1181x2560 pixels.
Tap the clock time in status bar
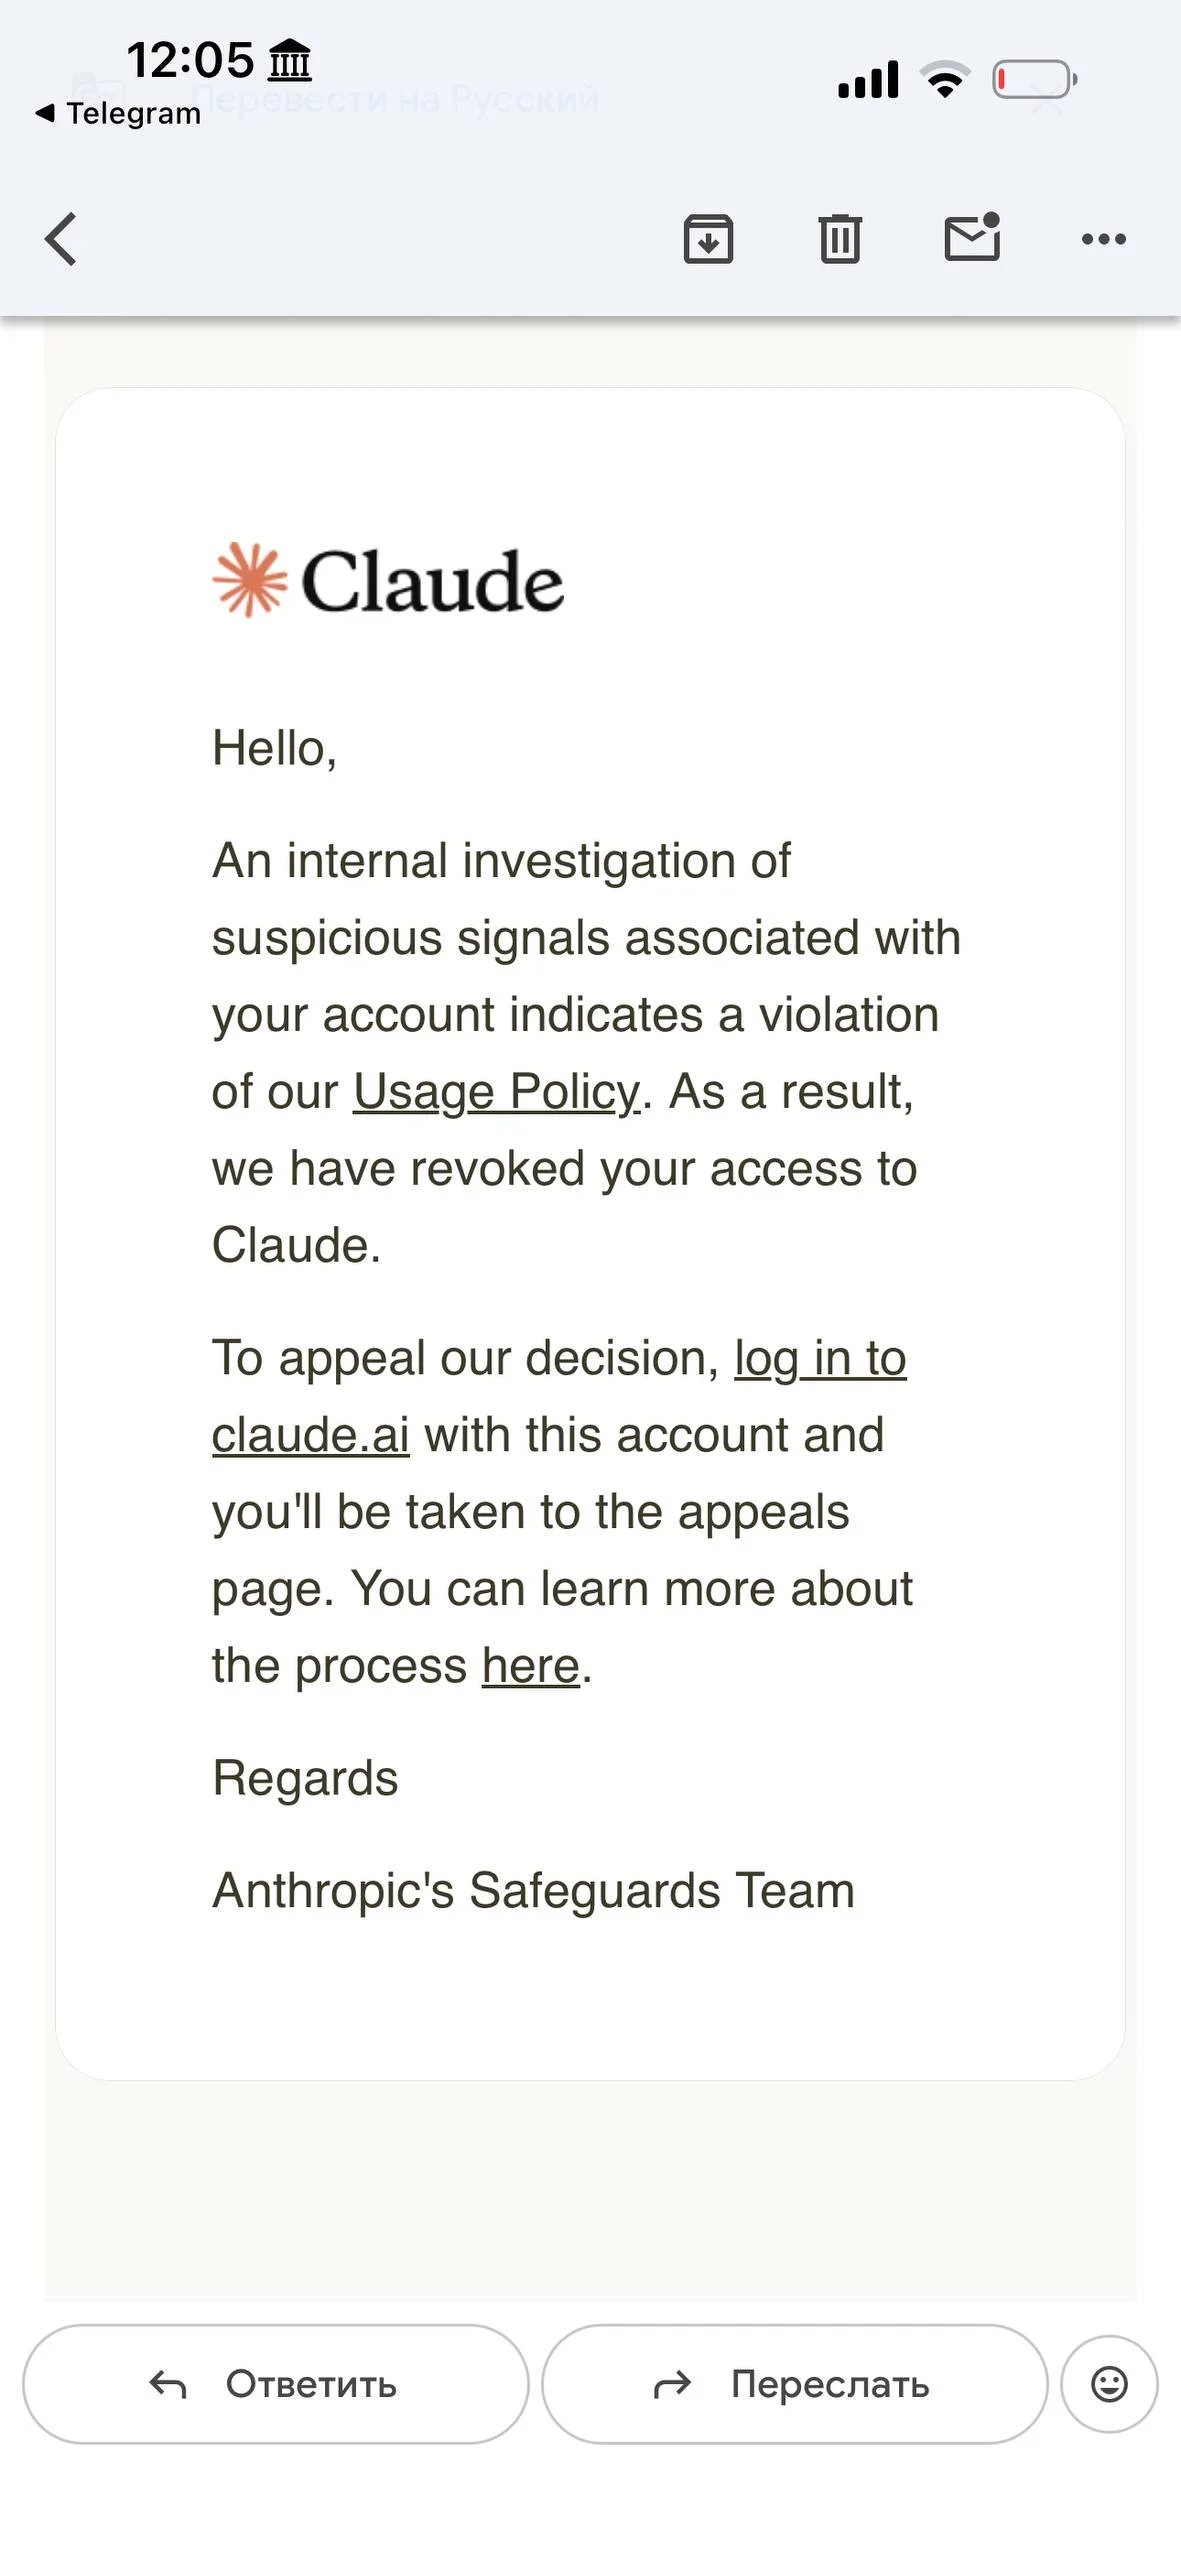coord(190,60)
